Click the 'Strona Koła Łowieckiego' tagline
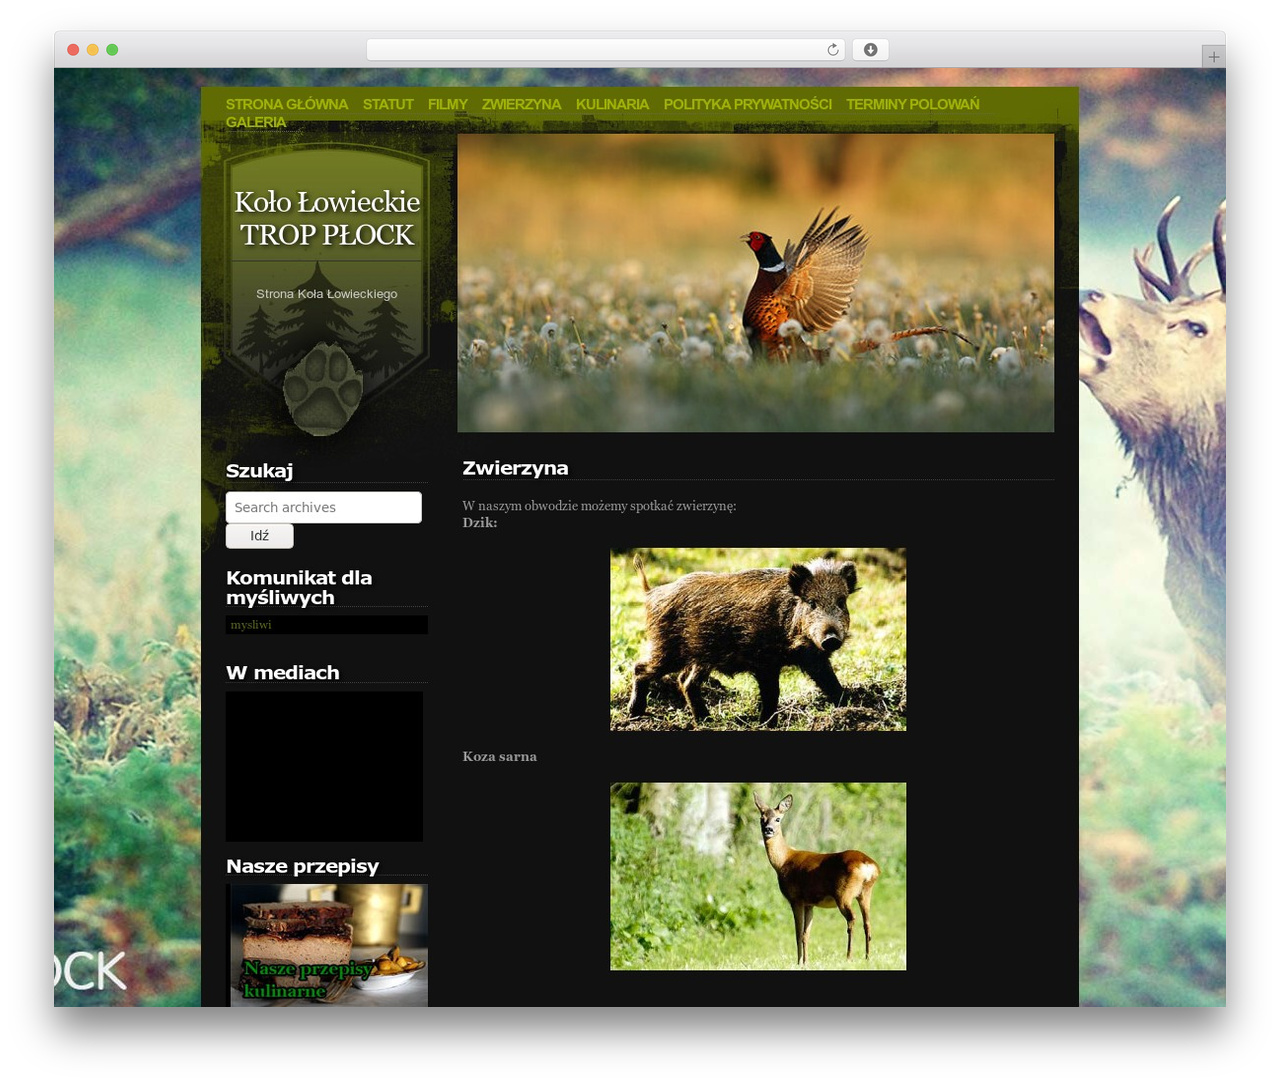This screenshot has height=1084, width=1280. click(327, 294)
